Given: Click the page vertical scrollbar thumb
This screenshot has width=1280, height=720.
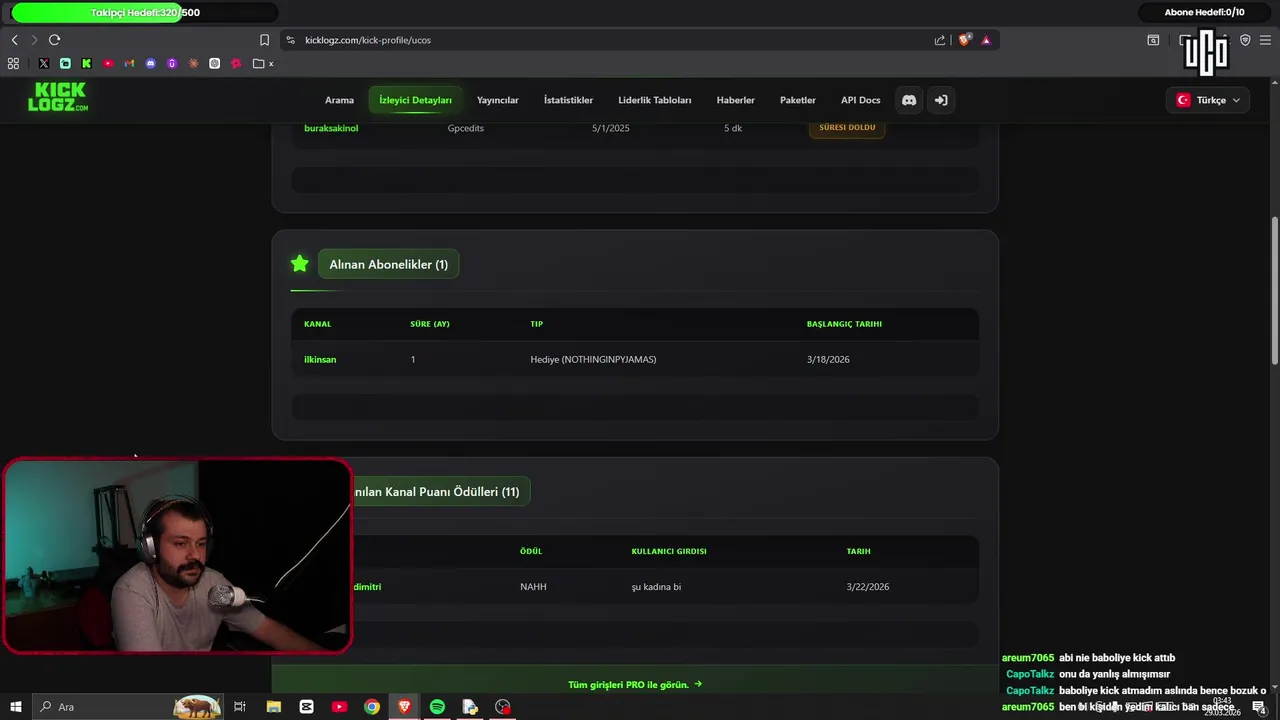Looking at the screenshot, I should [1274, 290].
